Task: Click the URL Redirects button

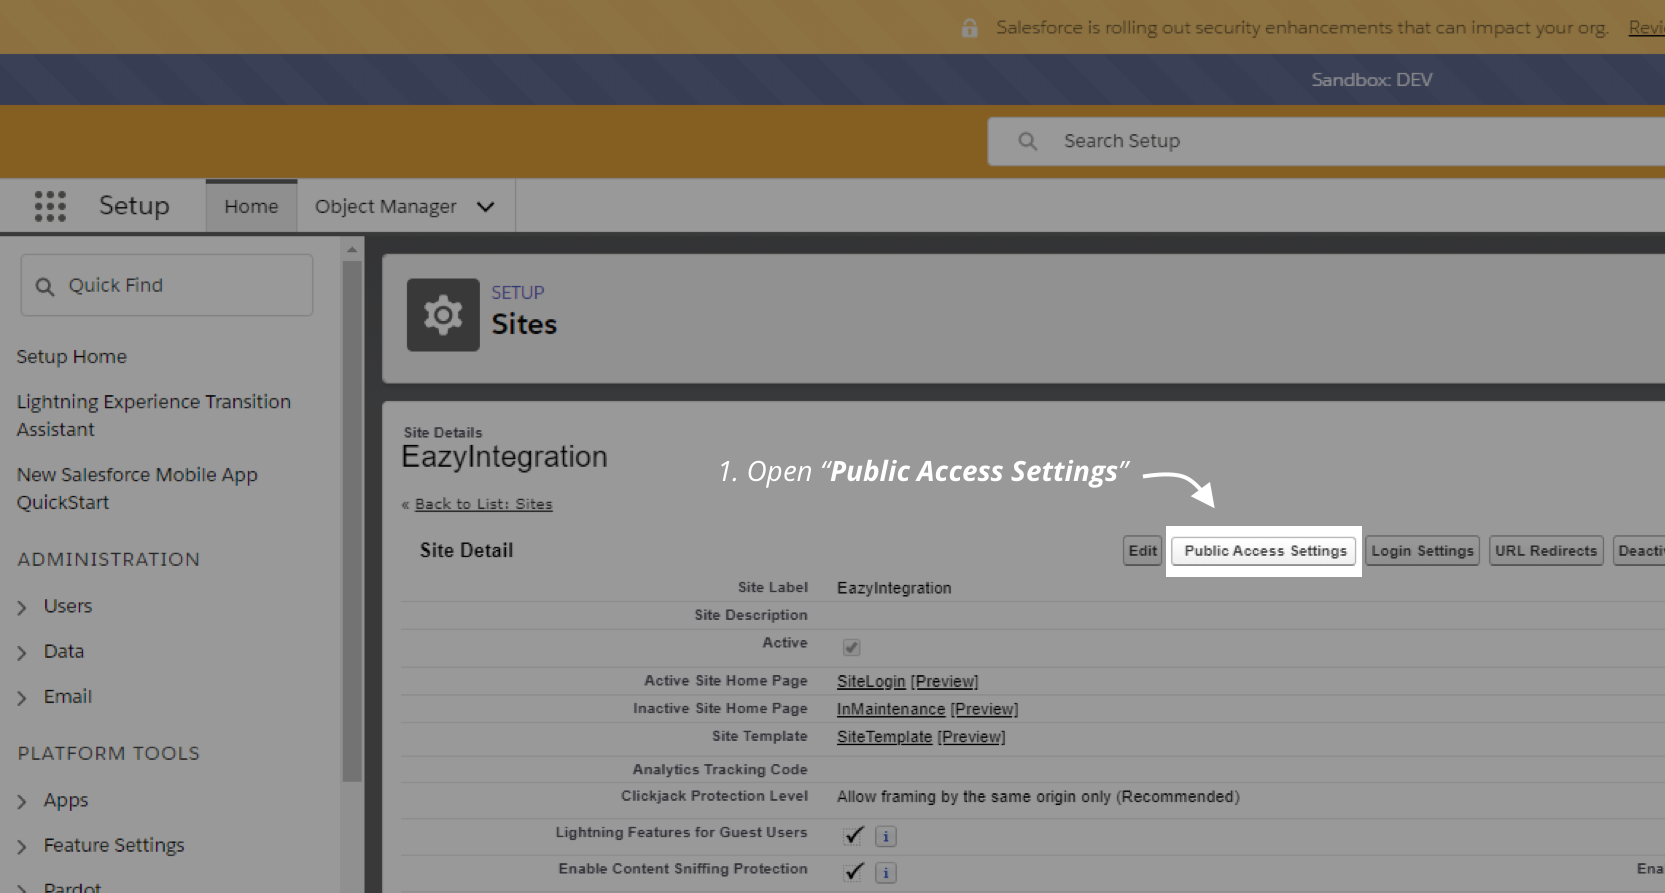Action: pos(1546,551)
